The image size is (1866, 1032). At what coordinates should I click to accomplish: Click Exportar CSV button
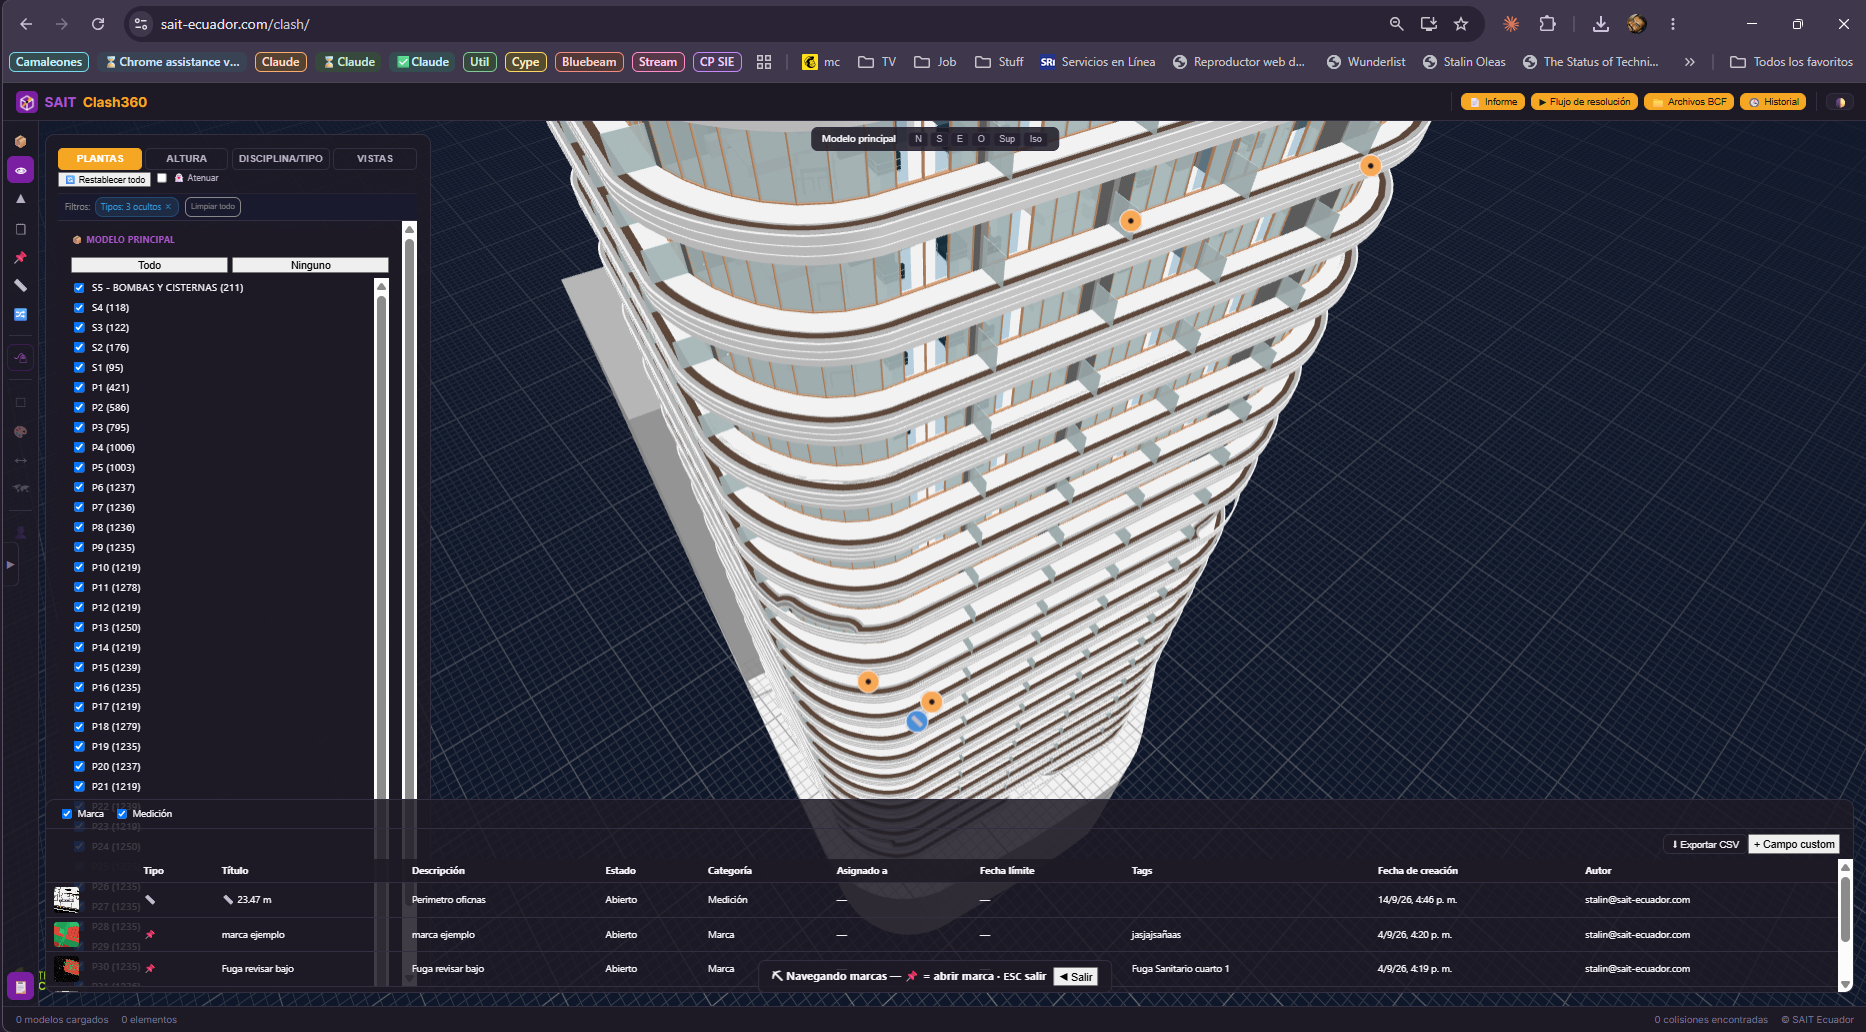1705,845
